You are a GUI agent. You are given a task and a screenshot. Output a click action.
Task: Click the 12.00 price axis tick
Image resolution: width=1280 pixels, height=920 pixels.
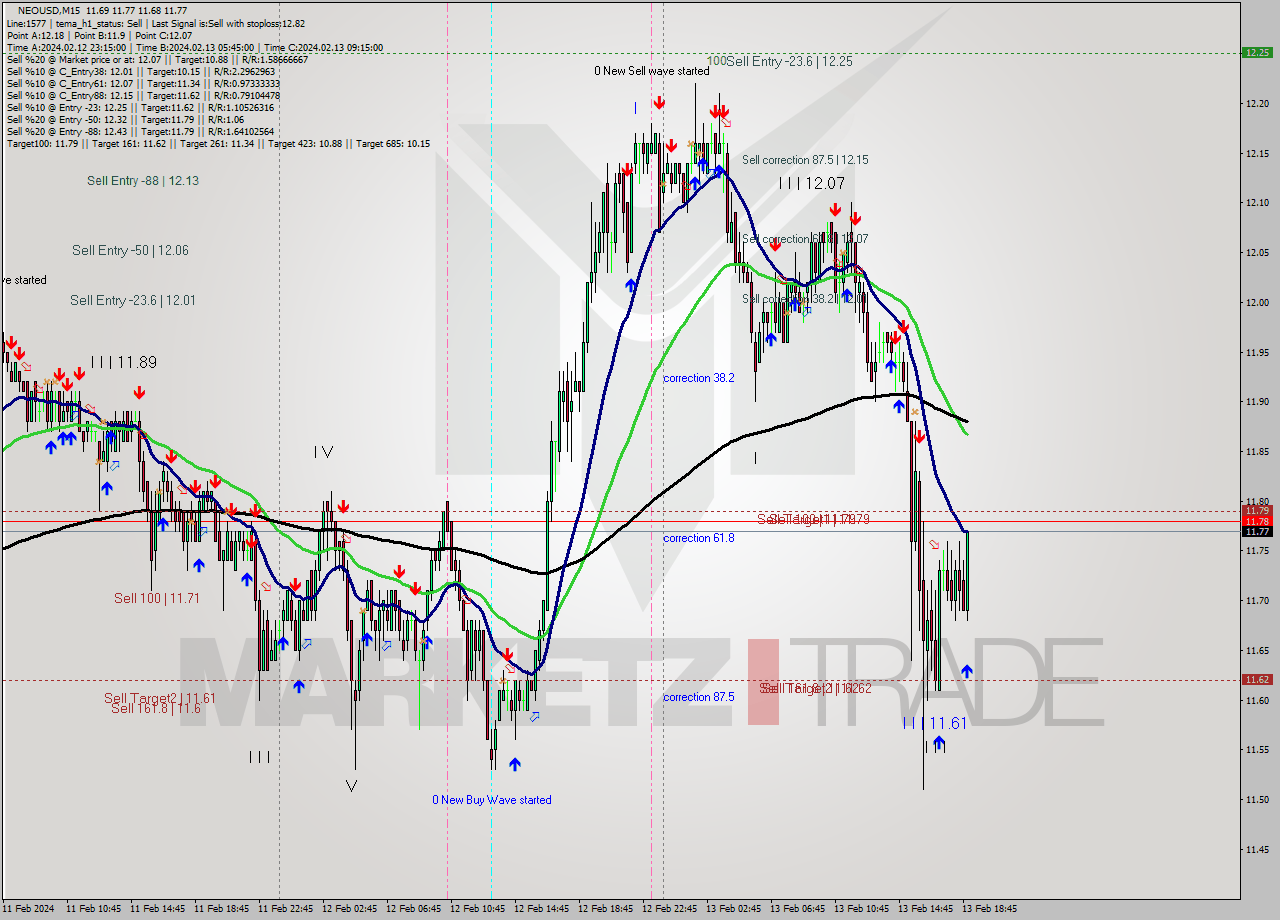coord(1257,302)
